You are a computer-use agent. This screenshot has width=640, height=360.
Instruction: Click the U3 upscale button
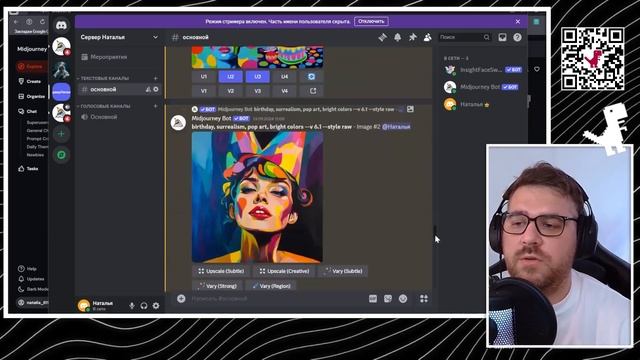[x=258, y=76]
